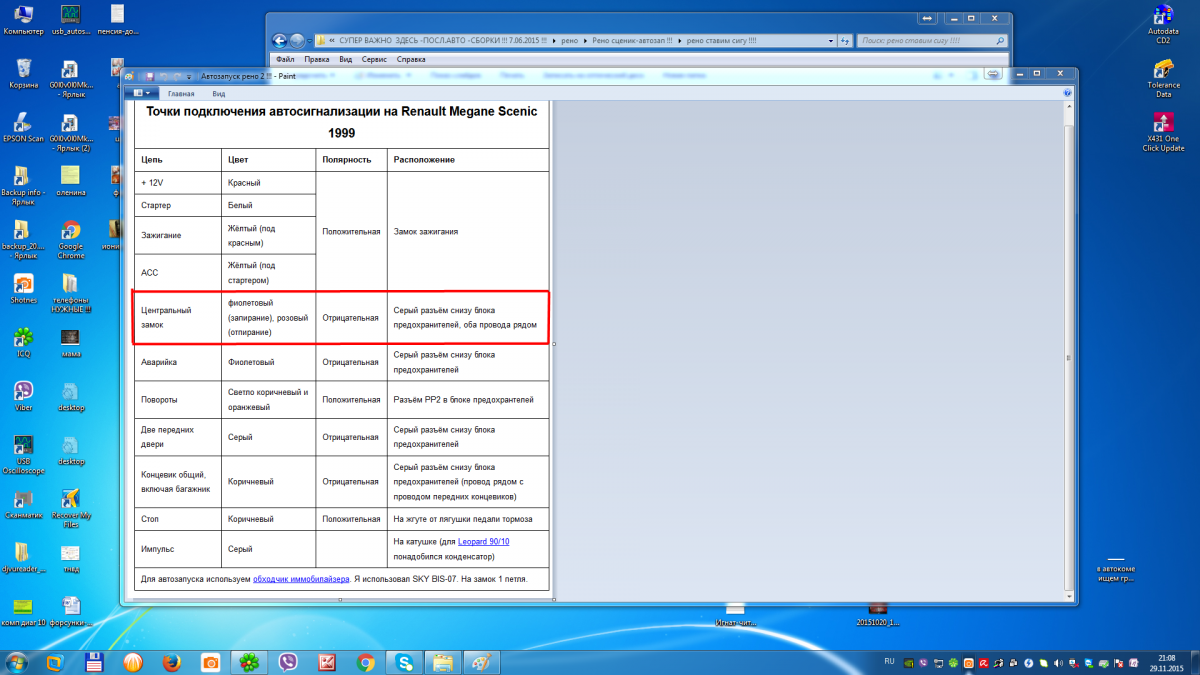
Task: Click the Светло коричневый и оранжевый cell
Action: tap(268, 399)
